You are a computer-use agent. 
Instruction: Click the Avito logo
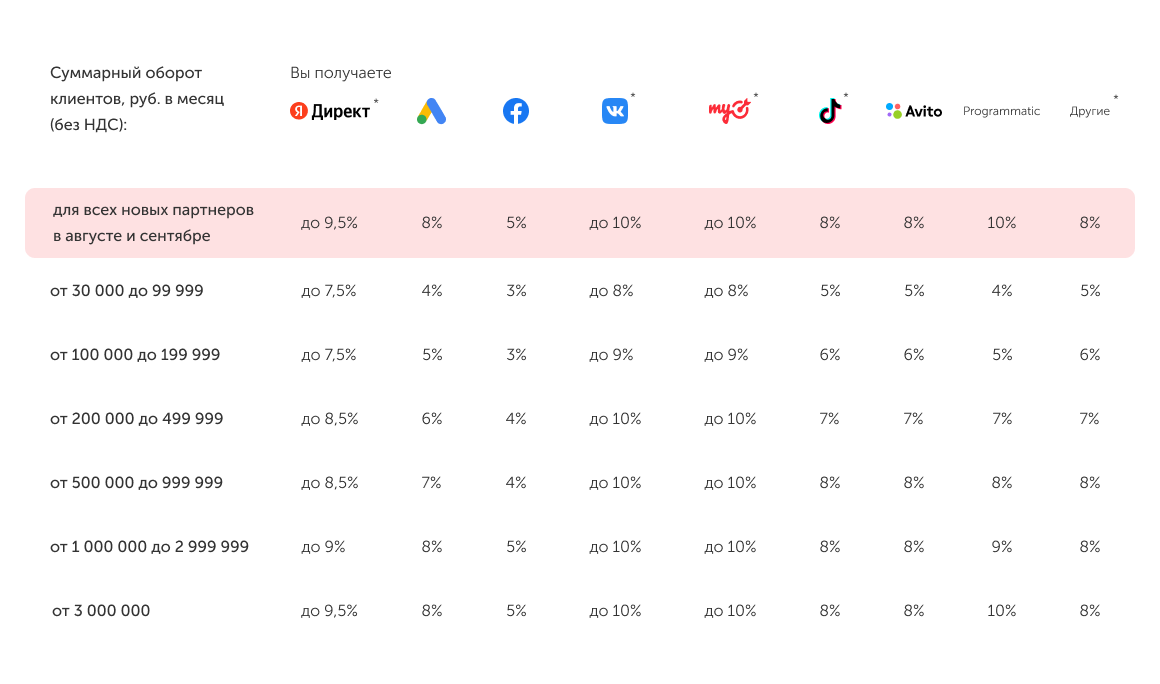pos(914,111)
